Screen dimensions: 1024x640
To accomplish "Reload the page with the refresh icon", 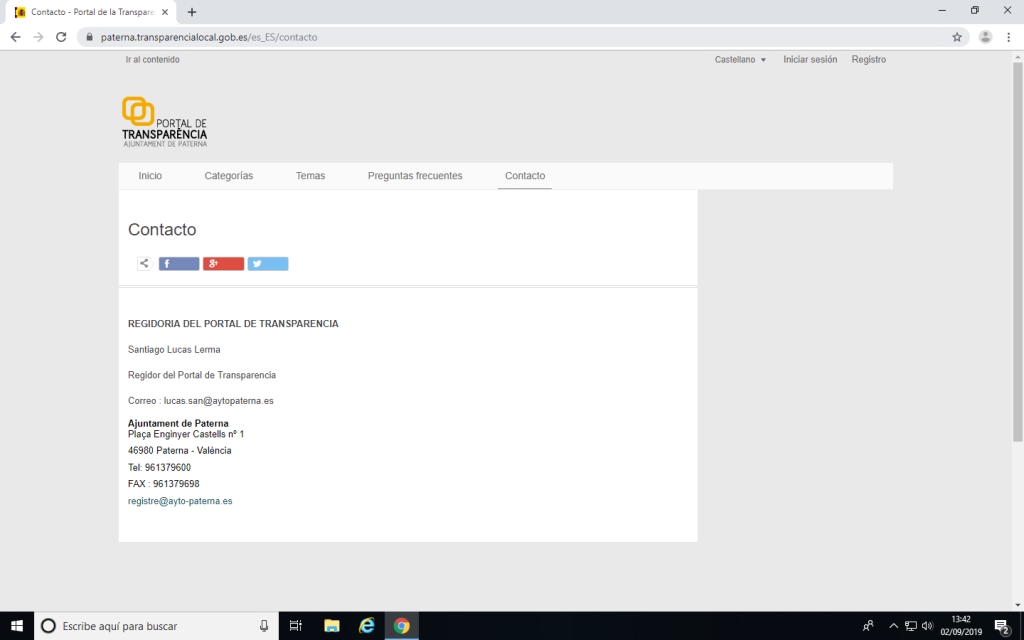I will coord(61,37).
